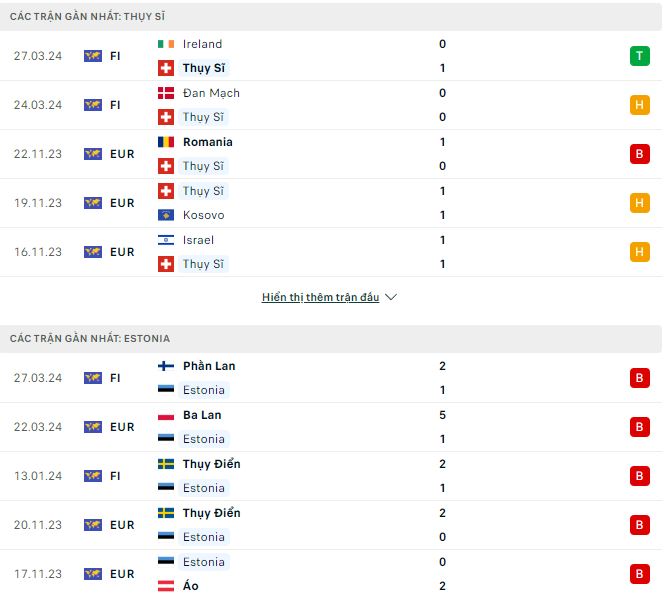This screenshot has width=667, height=597.
Task: Click competition icon for 19.11.23 Kosovo match
Action: pyautogui.click(x=93, y=203)
